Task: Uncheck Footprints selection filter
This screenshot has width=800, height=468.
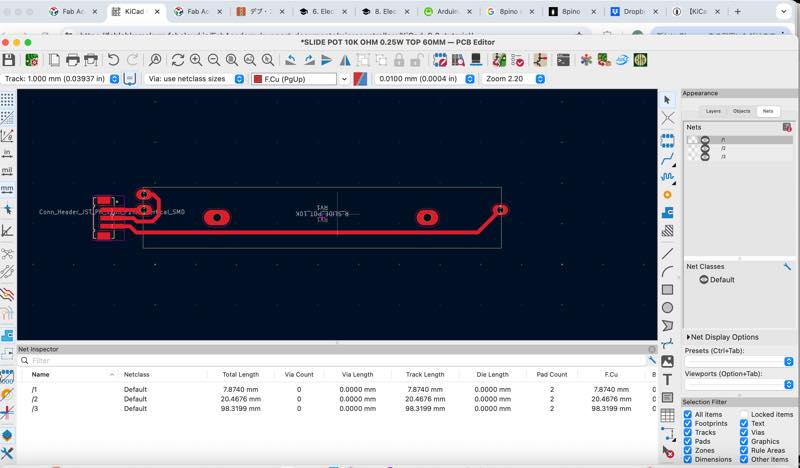Action: coord(688,424)
